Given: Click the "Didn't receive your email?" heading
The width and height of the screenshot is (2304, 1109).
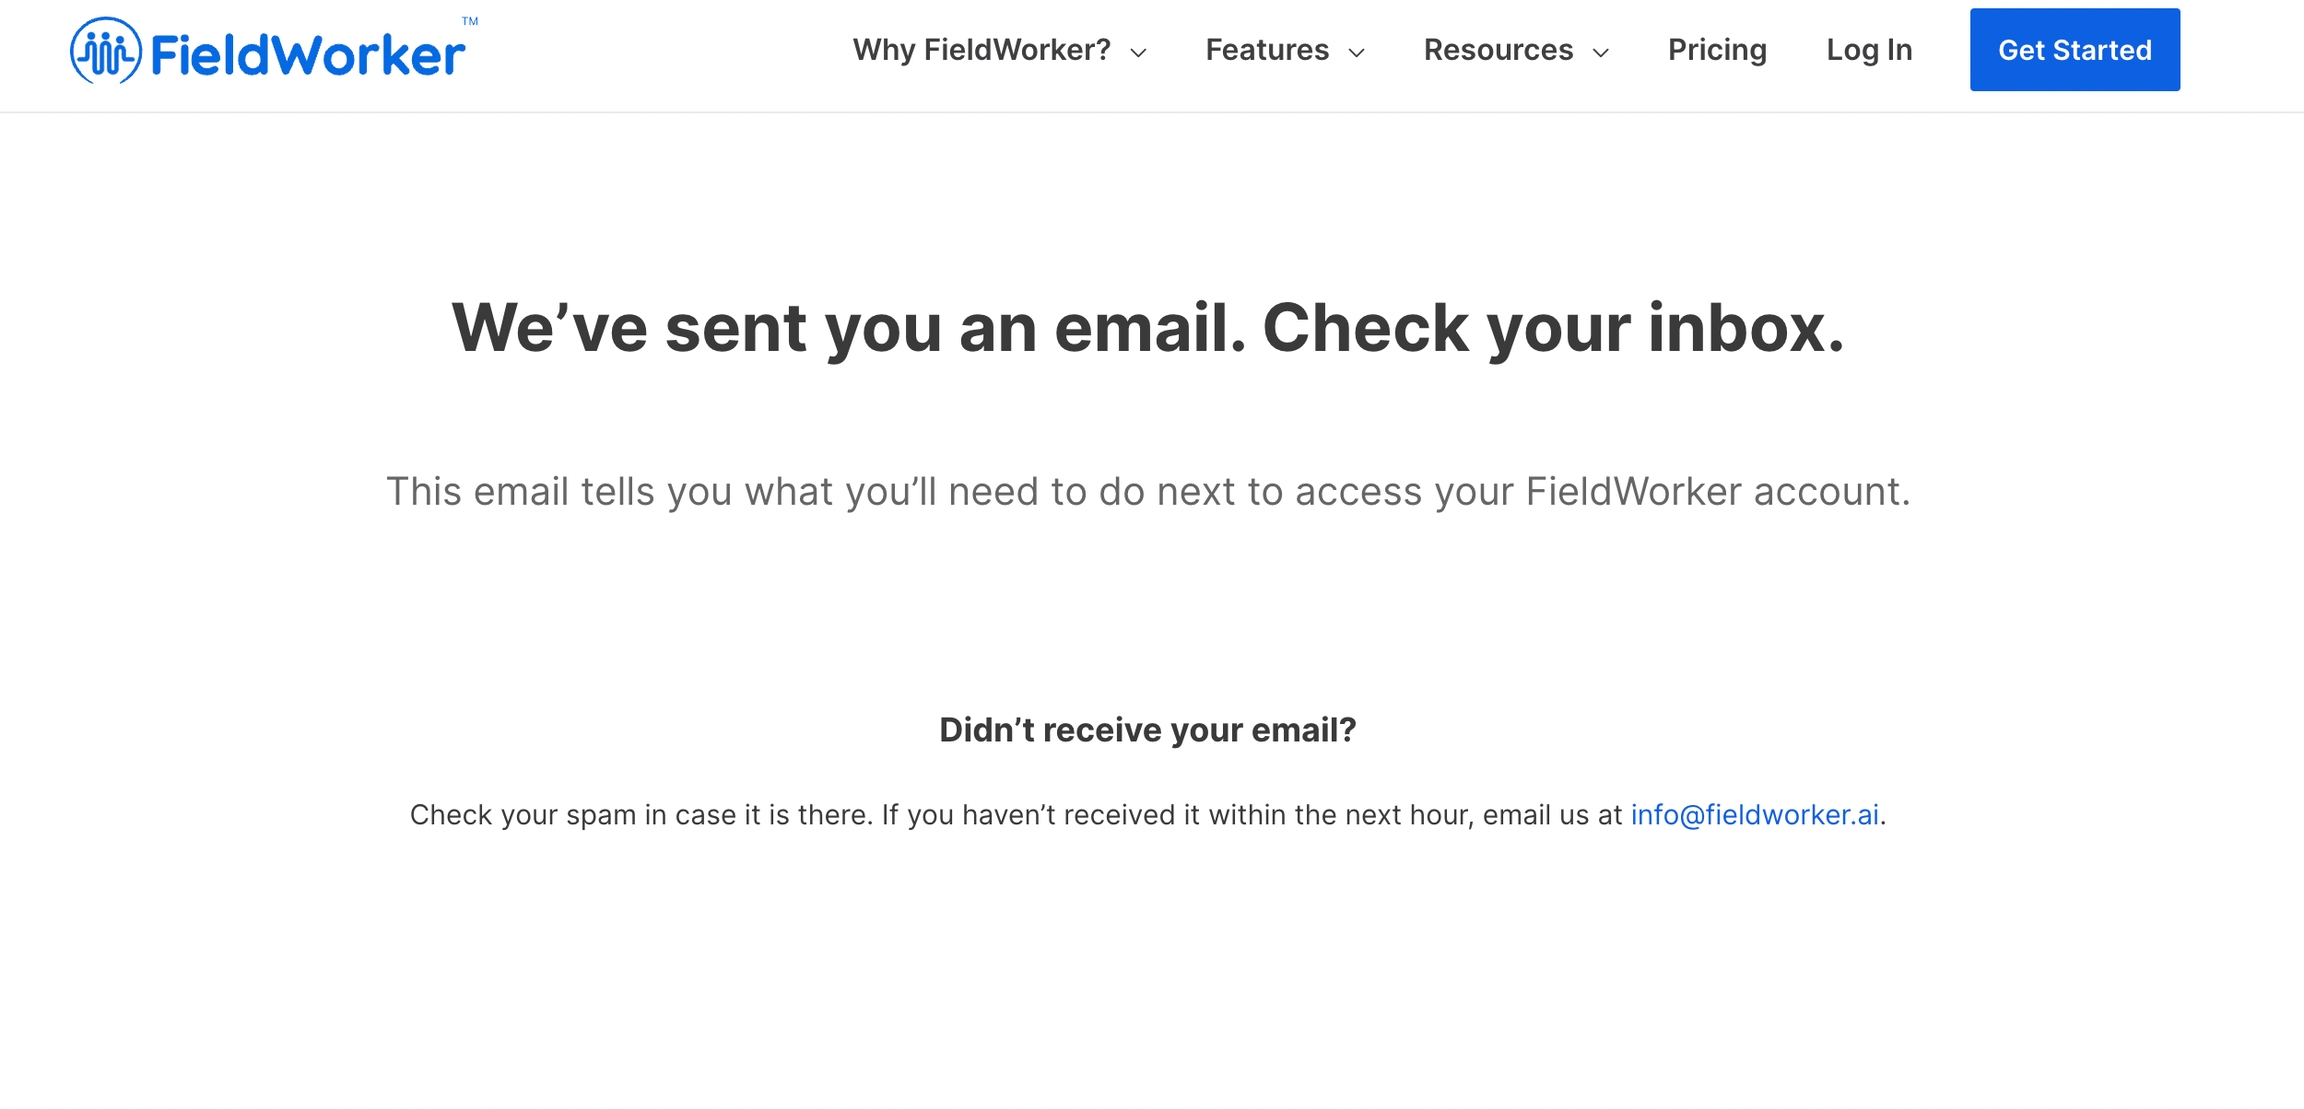Looking at the screenshot, I should [x=1147, y=730].
